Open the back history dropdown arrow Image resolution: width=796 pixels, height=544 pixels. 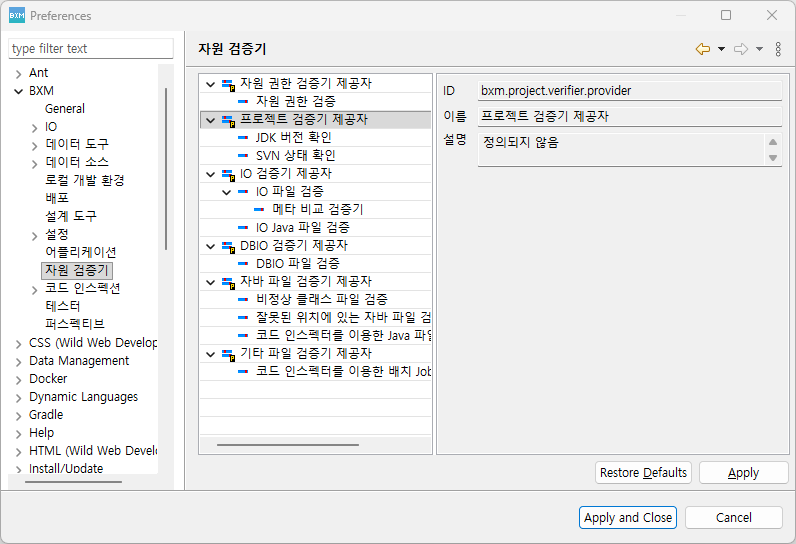722,49
